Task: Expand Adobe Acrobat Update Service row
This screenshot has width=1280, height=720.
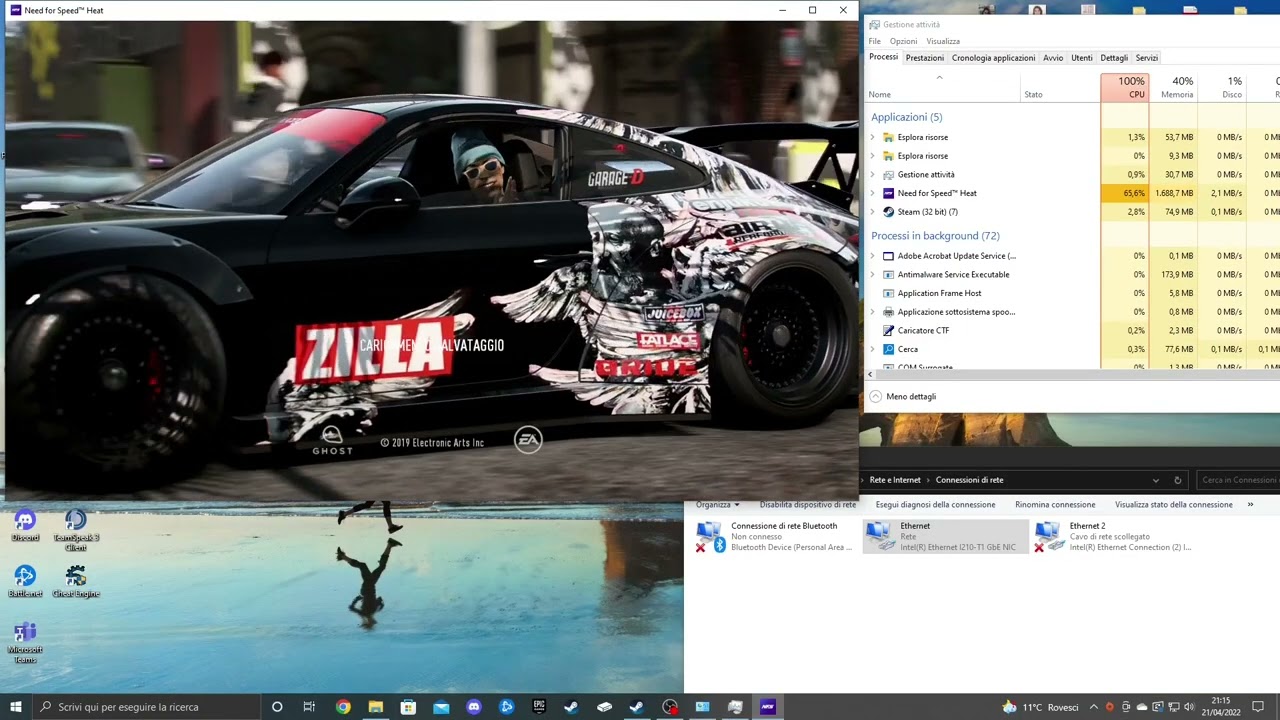Action: 873,256
